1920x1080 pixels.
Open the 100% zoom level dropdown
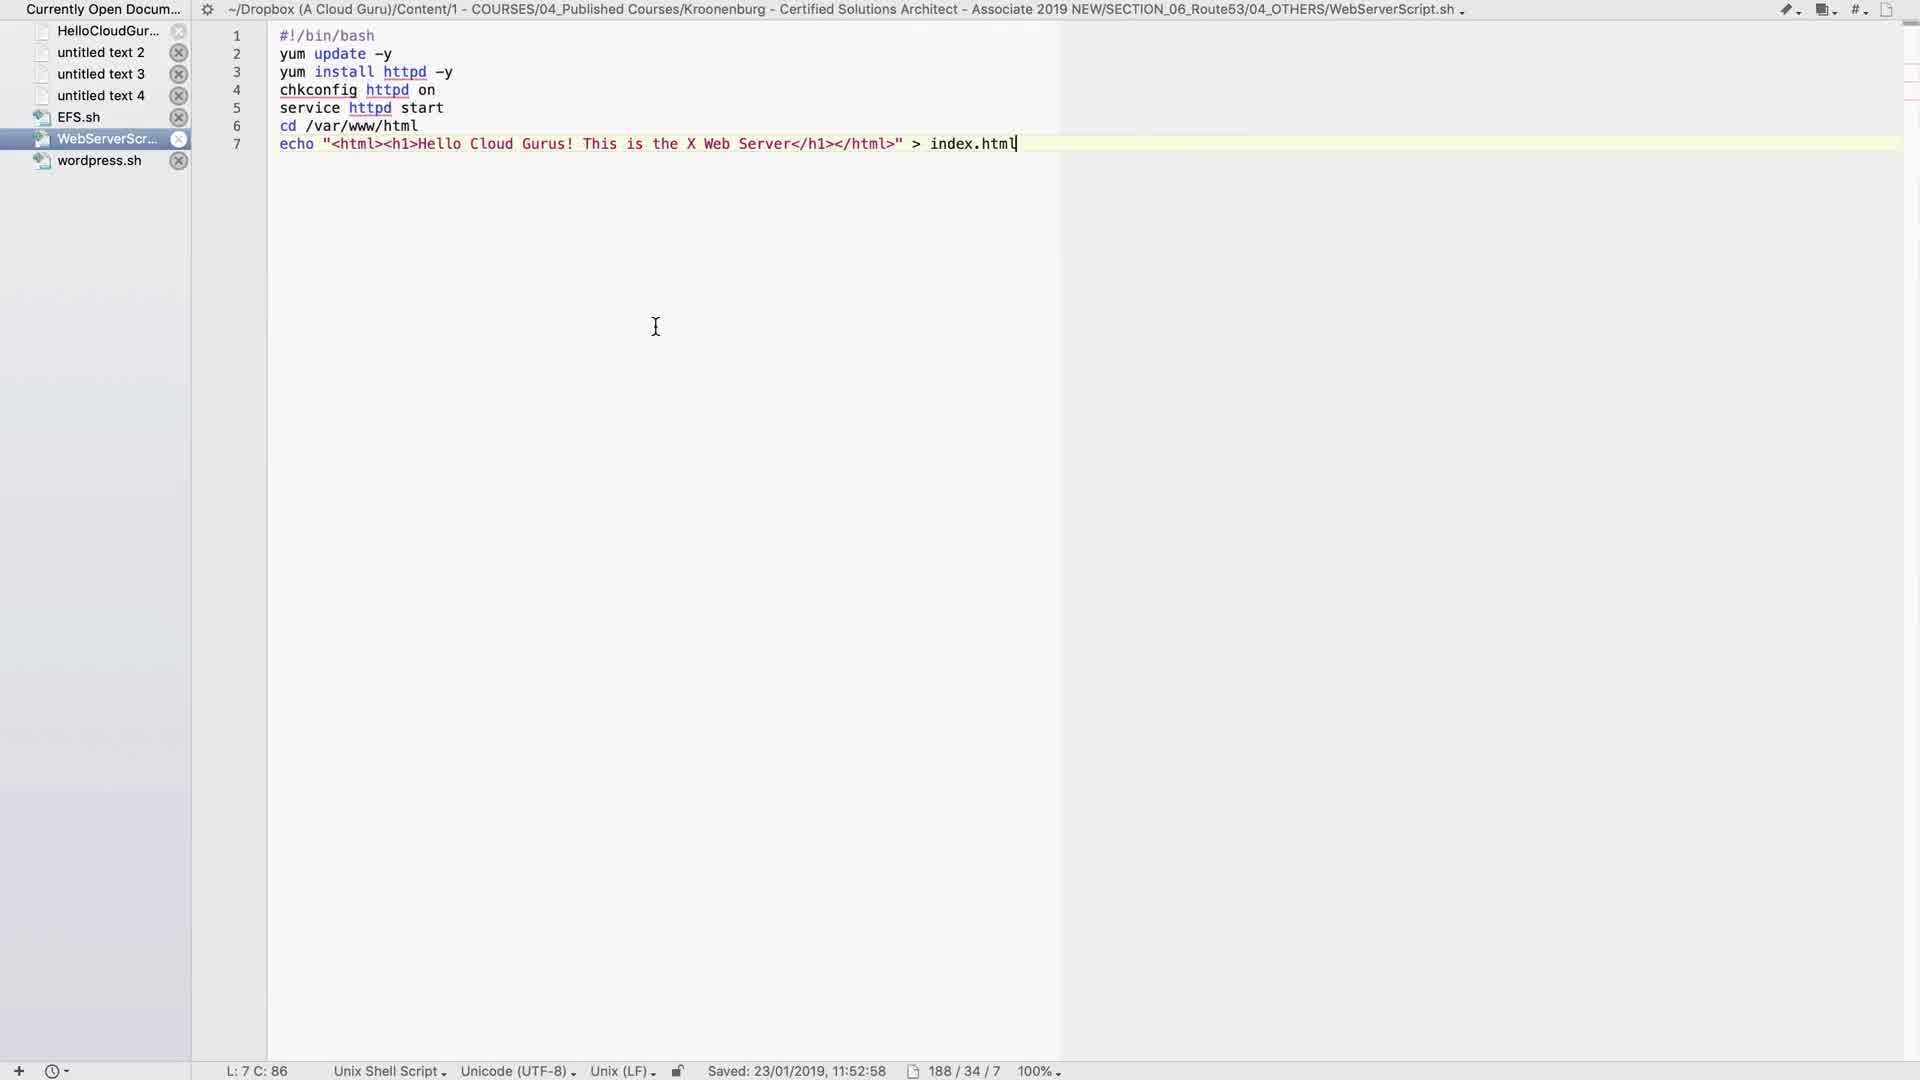[1038, 1071]
